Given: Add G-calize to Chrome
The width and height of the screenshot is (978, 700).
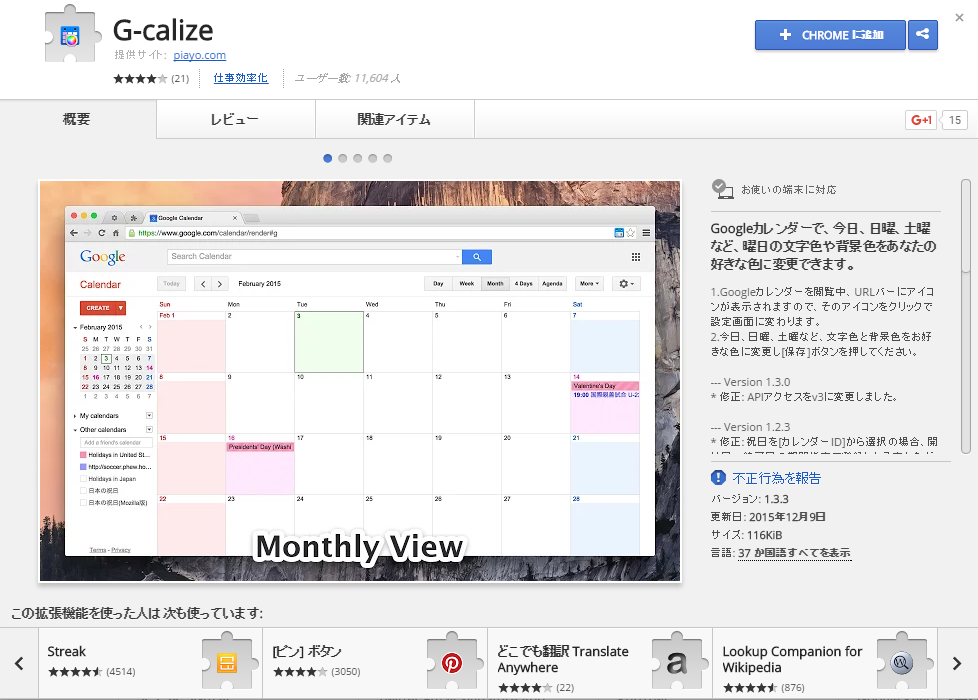Looking at the screenshot, I should 830,34.
